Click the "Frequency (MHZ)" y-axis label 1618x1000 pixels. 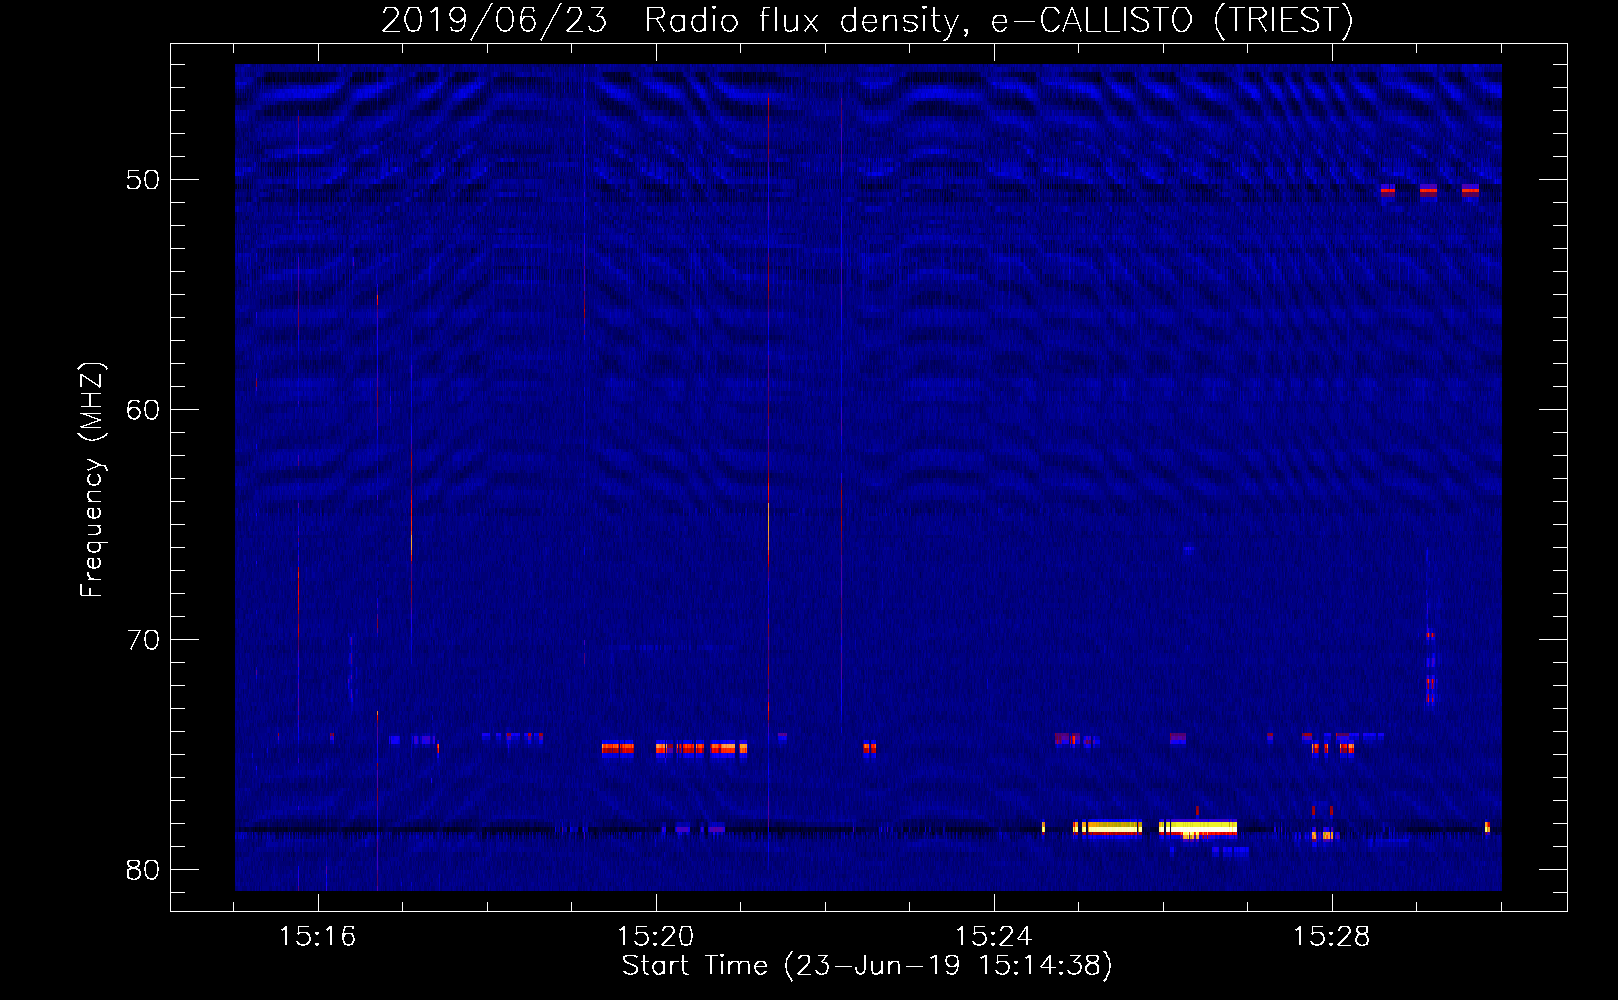(92, 480)
